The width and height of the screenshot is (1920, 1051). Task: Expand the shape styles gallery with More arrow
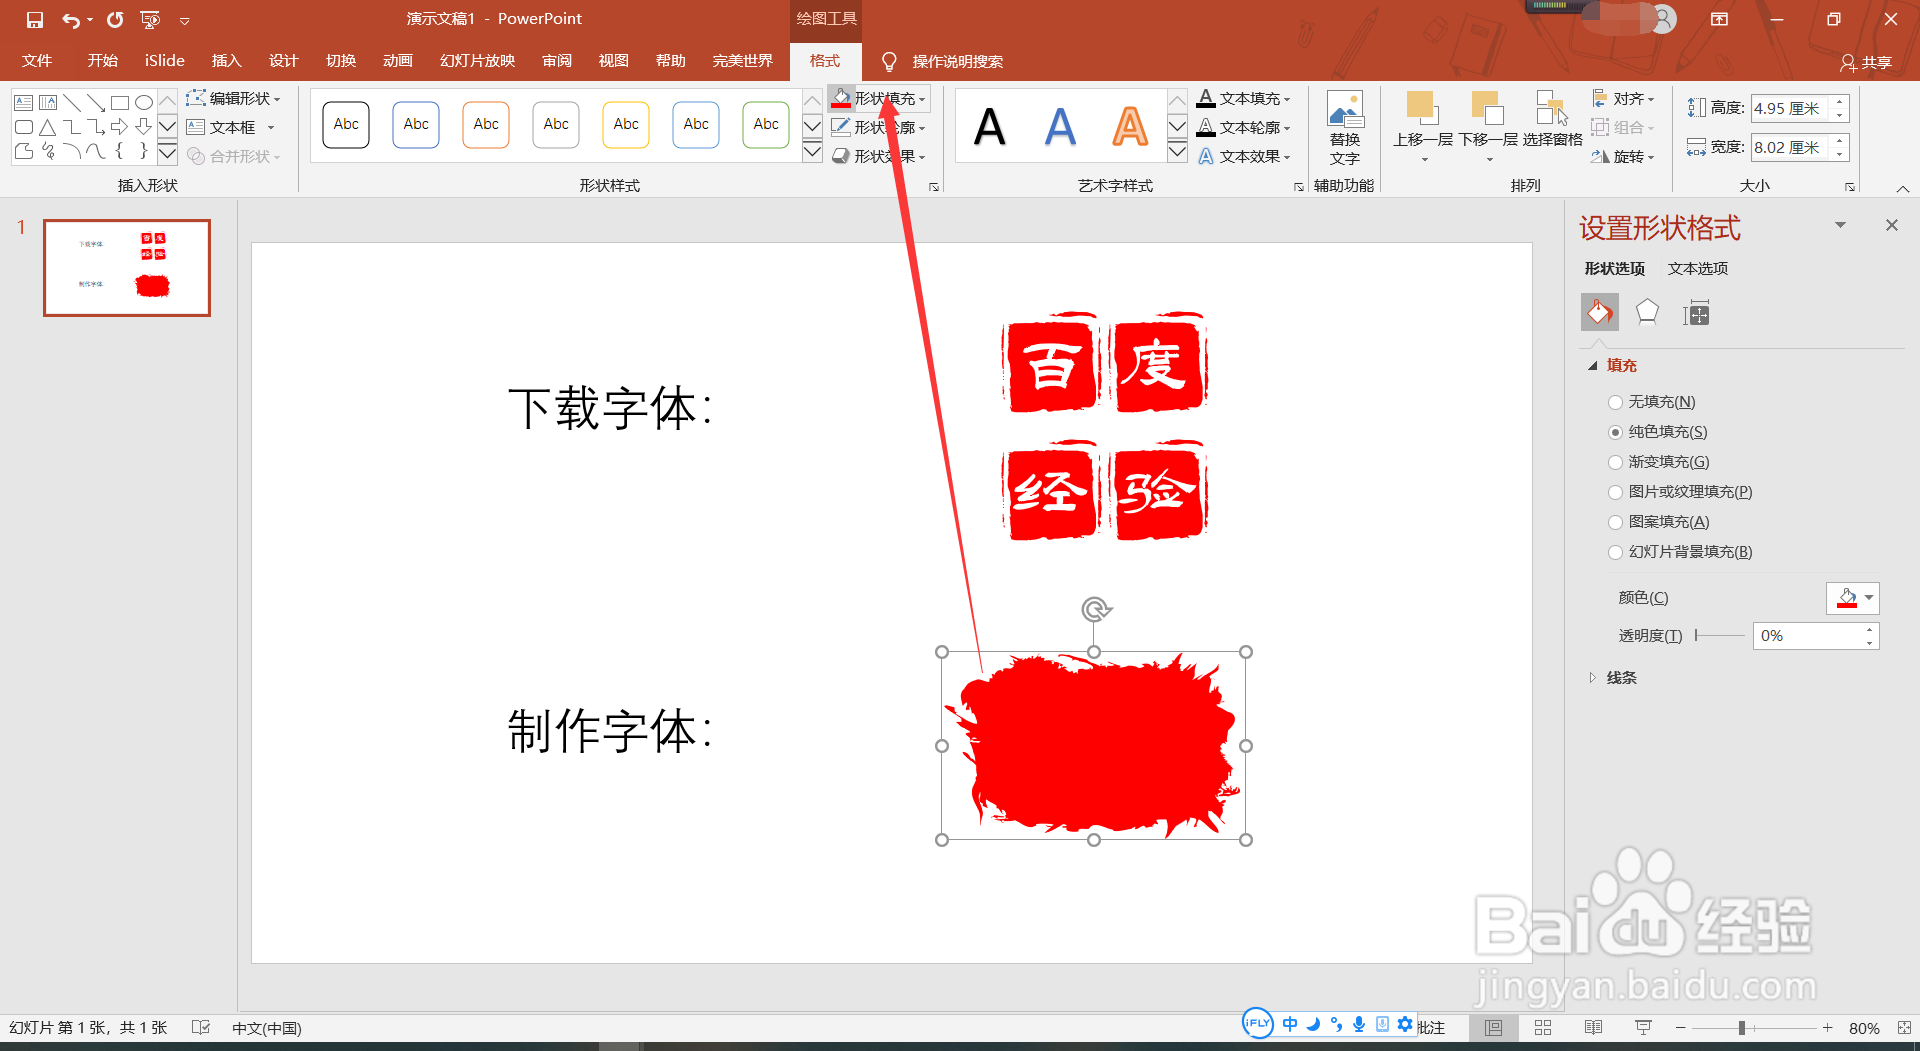coord(811,152)
